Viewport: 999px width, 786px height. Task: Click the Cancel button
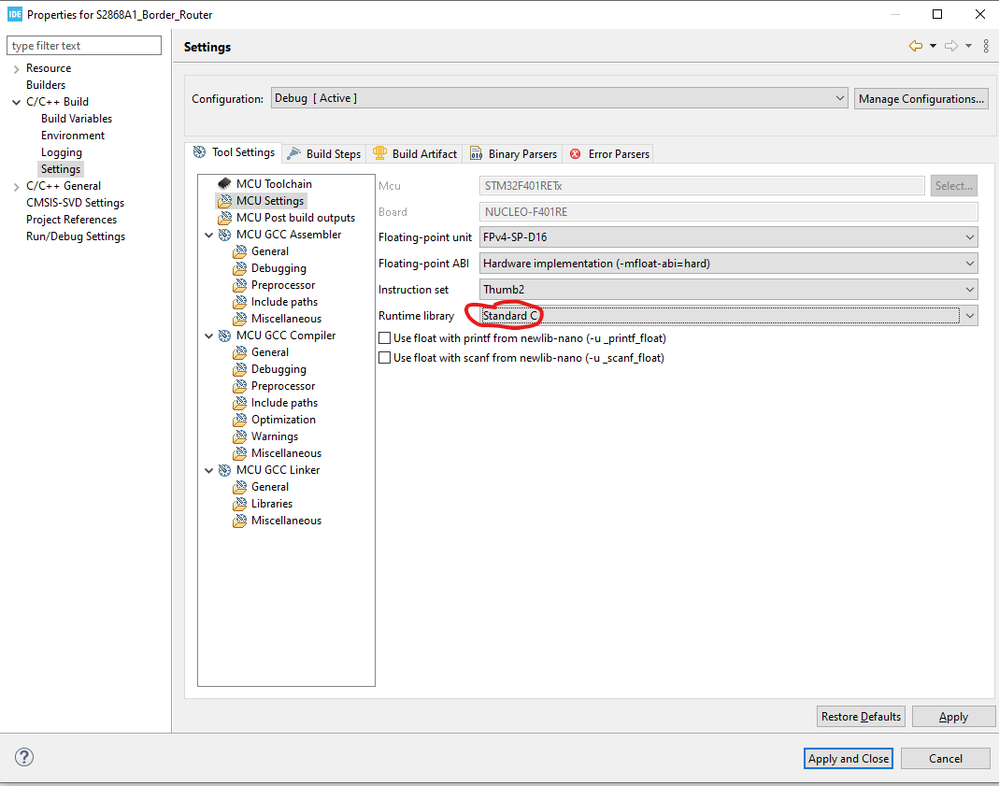(945, 758)
